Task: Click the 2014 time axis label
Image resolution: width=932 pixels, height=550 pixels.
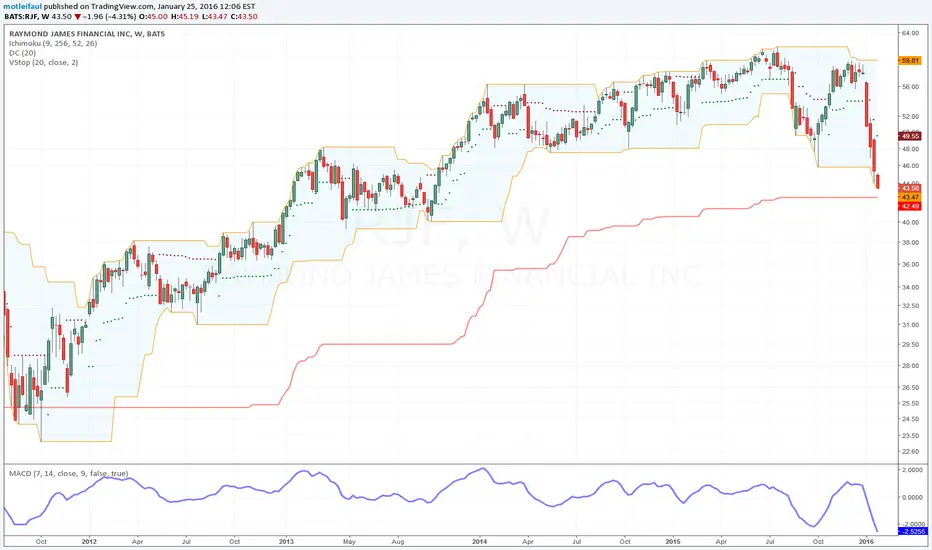Action: (479, 542)
